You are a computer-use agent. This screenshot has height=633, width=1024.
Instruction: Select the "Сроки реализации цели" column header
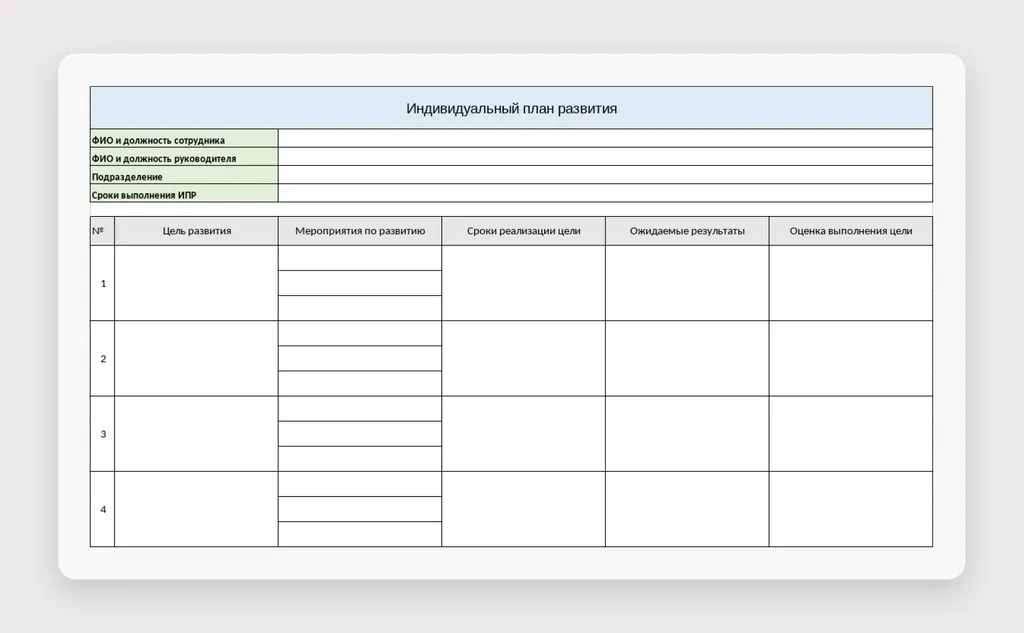coord(524,231)
